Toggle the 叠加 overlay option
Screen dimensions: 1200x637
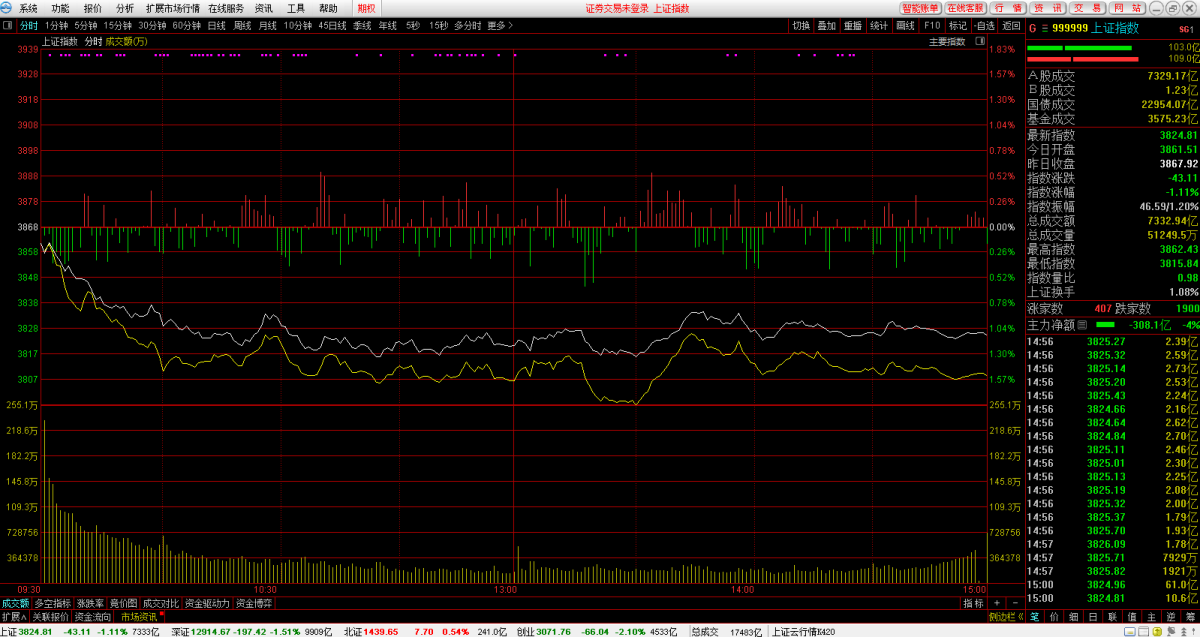826,25
